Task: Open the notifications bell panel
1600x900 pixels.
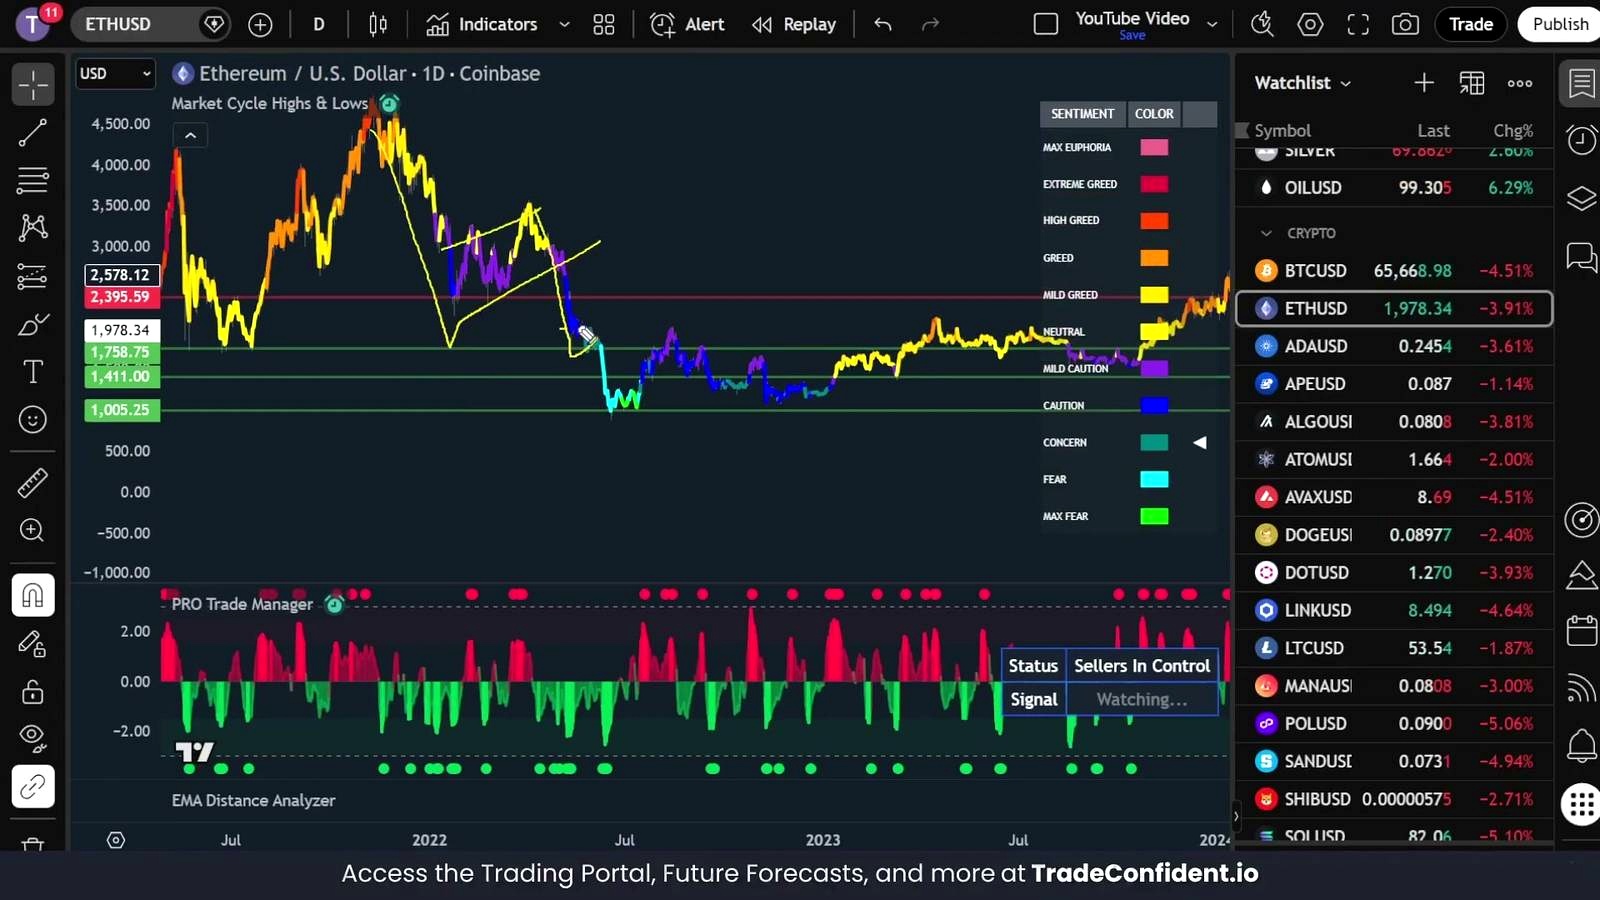Action: click(x=1581, y=746)
